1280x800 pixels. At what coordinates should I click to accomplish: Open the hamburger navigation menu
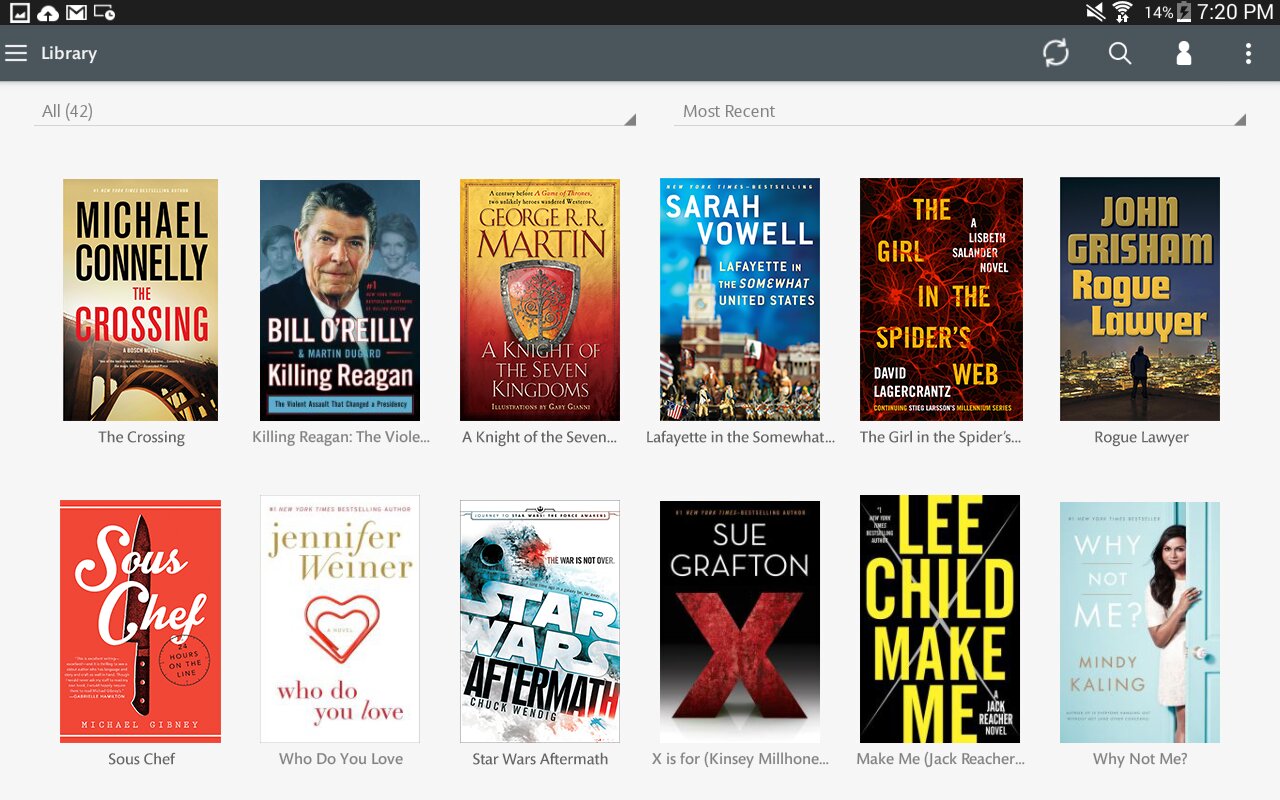(x=16, y=53)
